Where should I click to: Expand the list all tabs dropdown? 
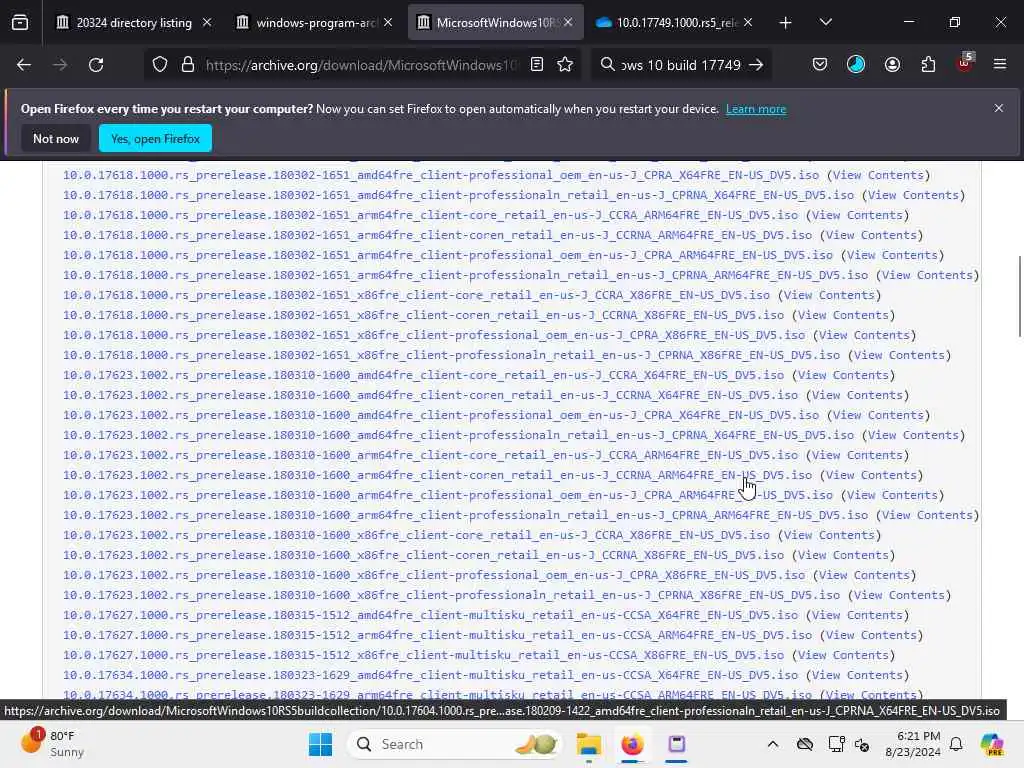[x=825, y=23]
